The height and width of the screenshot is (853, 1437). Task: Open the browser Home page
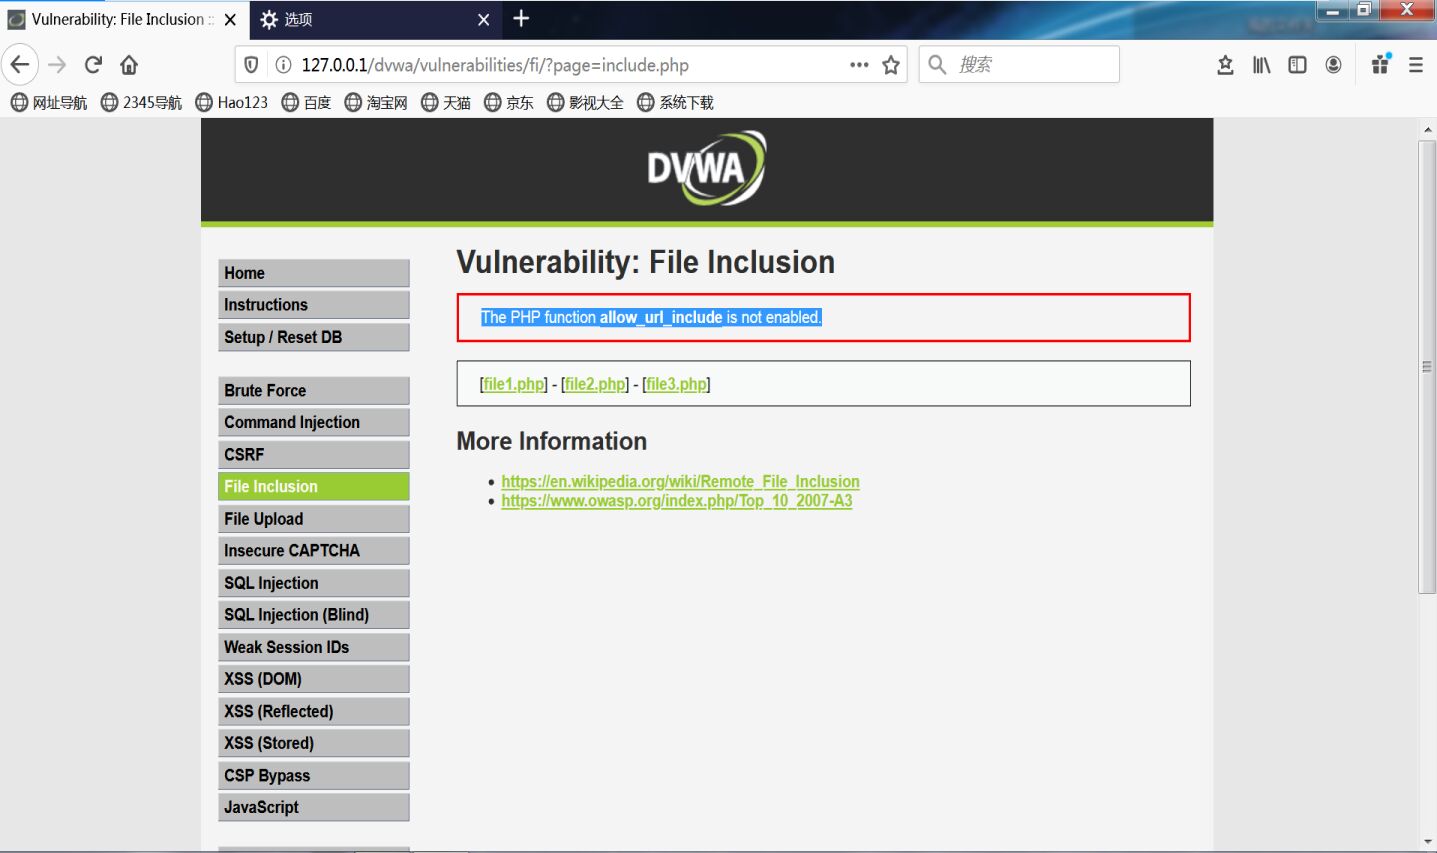click(130, 64)
